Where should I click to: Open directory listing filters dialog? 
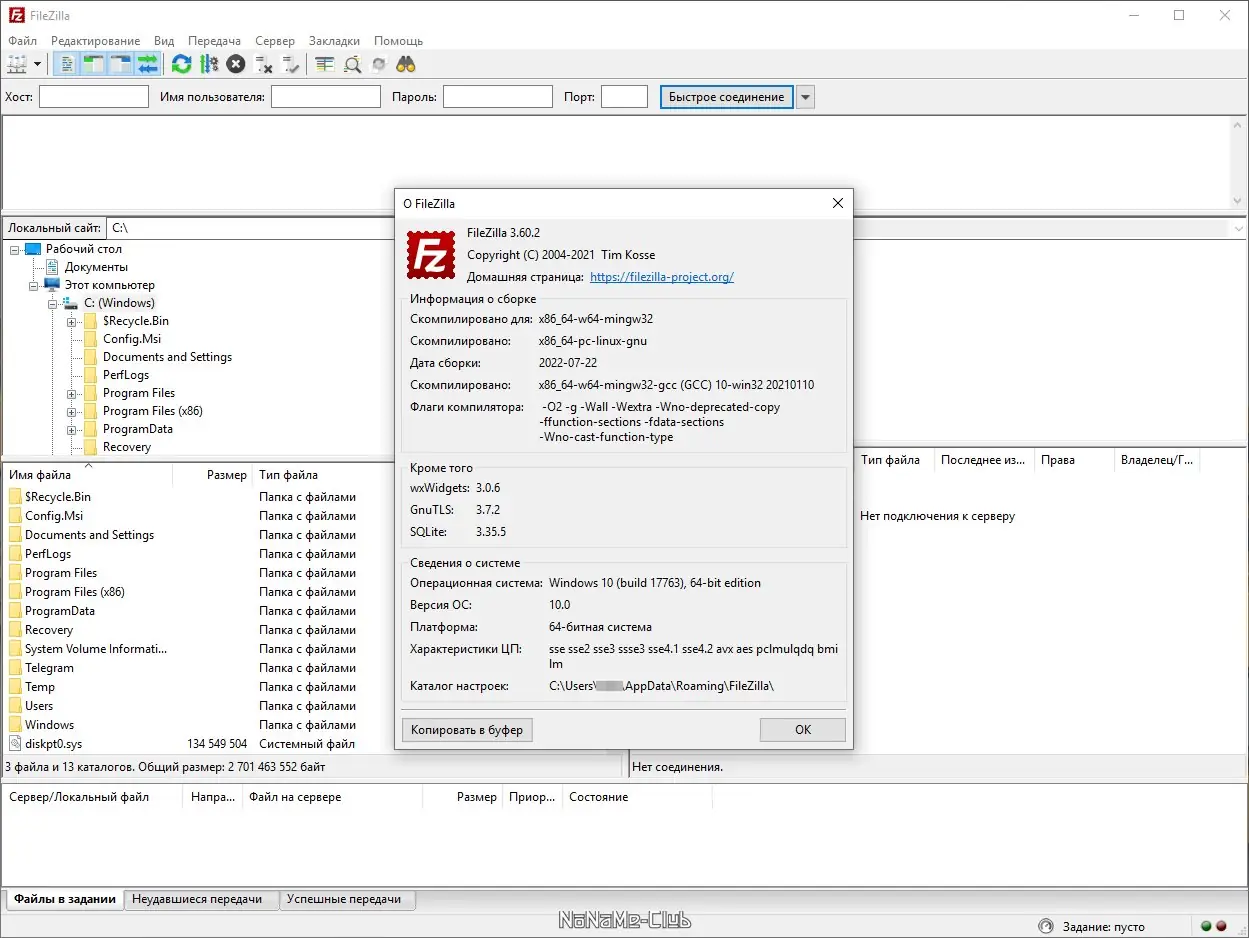click(324, 64)
